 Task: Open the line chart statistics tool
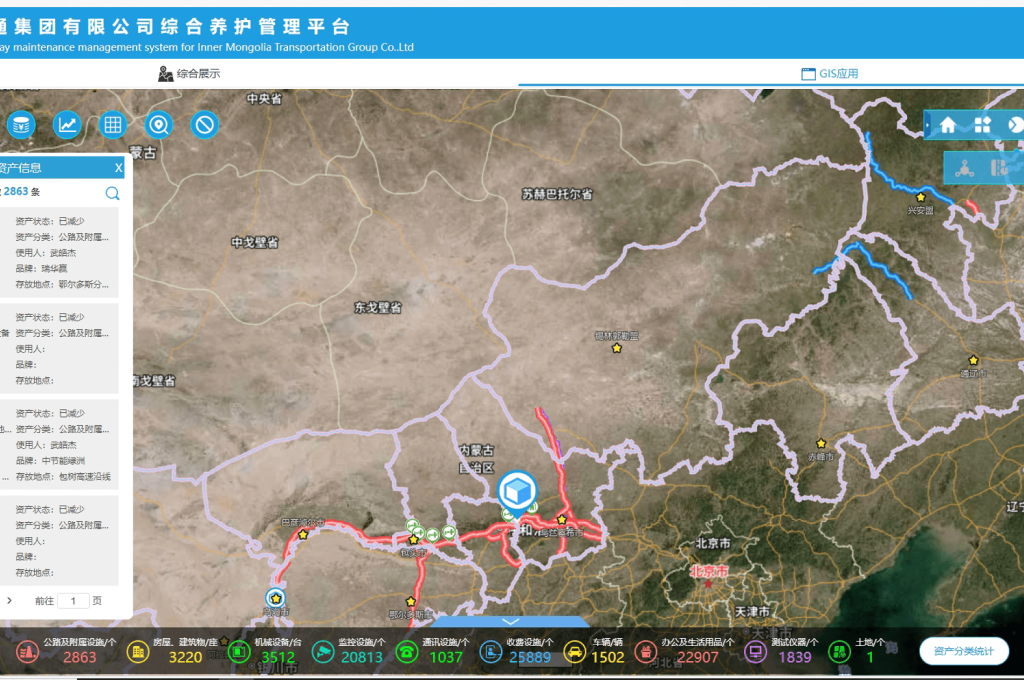[x=67, y=124]
